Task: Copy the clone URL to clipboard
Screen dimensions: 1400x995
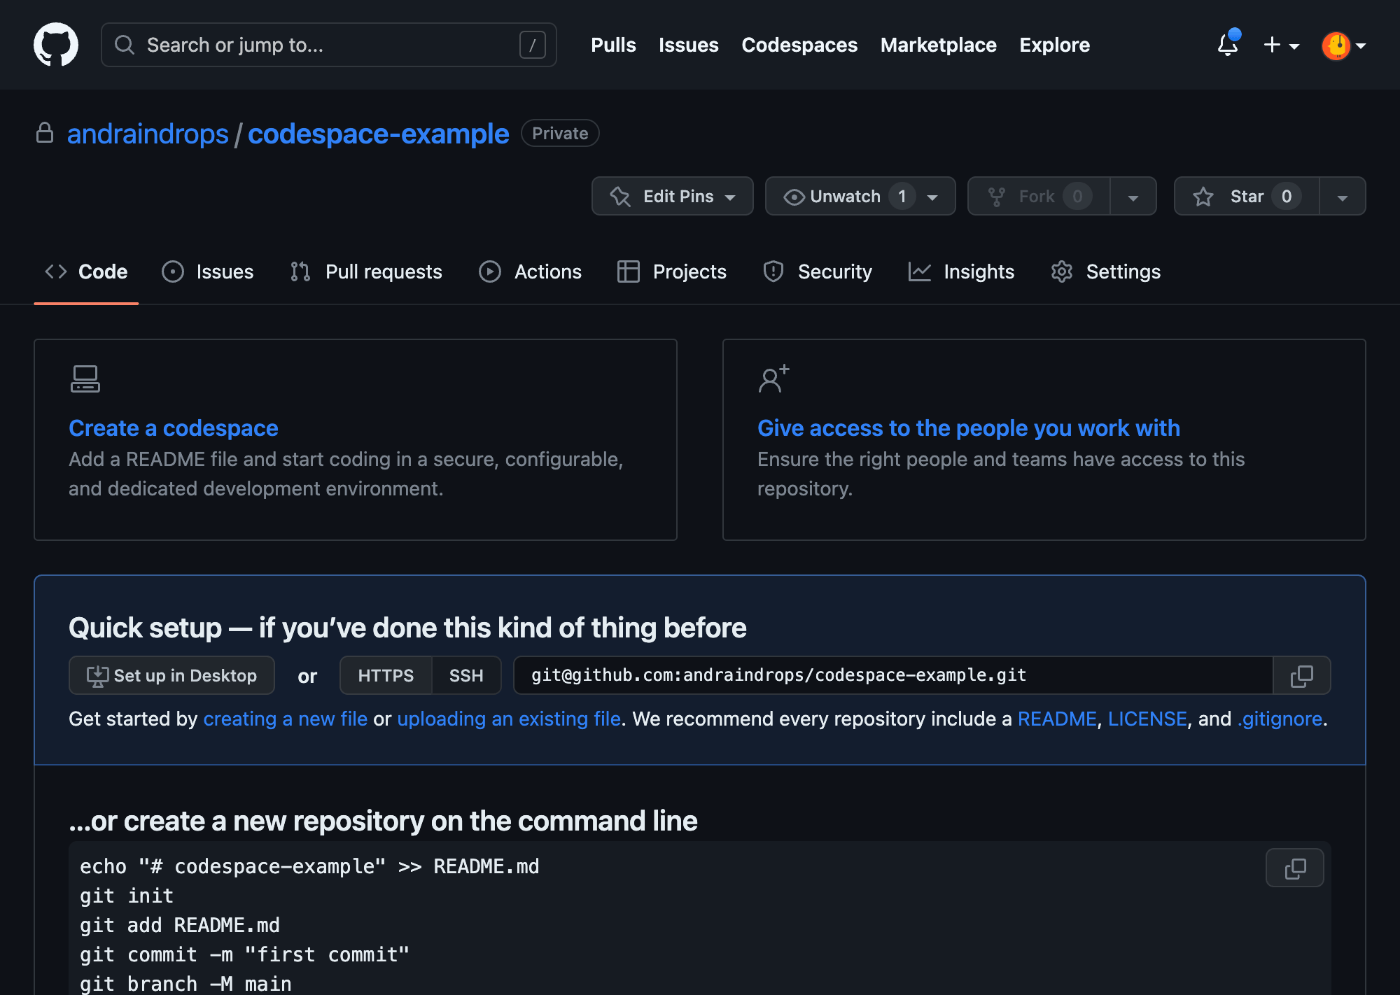Action: (1302, 676)
